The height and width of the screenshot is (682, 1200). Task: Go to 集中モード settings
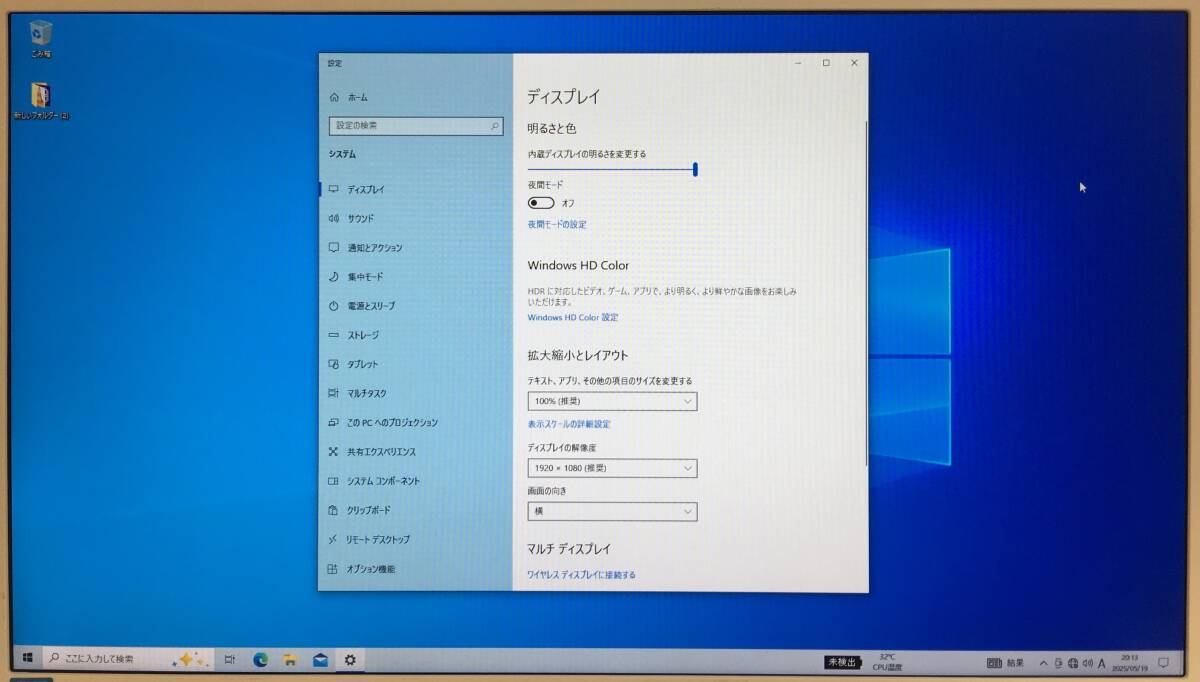(415, 276)
